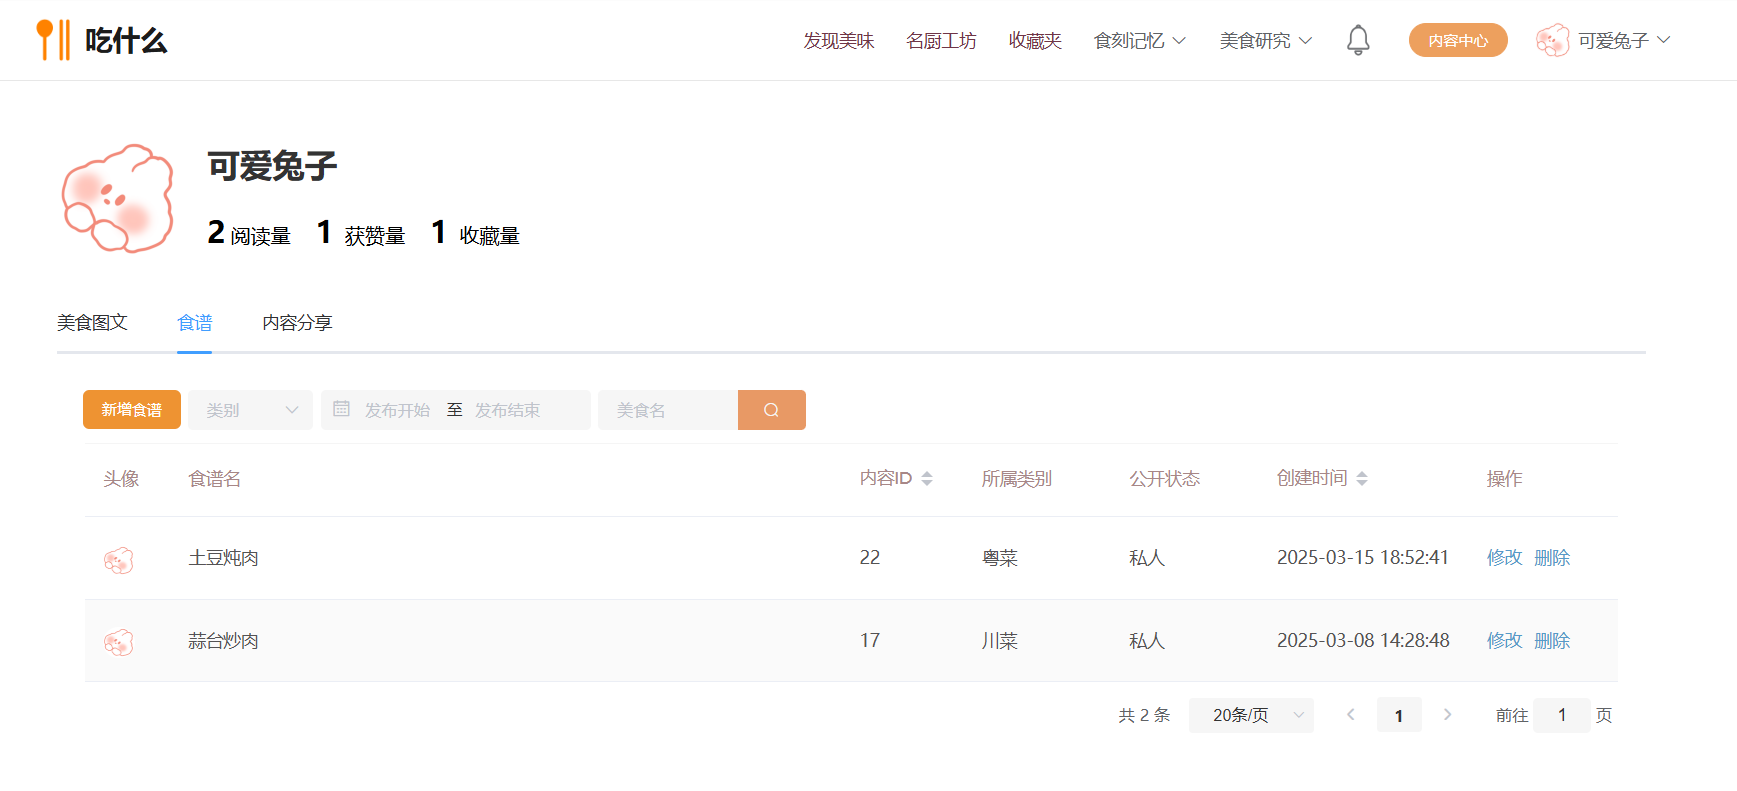Screen dimensions: 1737x791
Task: Go to previous page arrow
Action: [x=1351, y=715]
